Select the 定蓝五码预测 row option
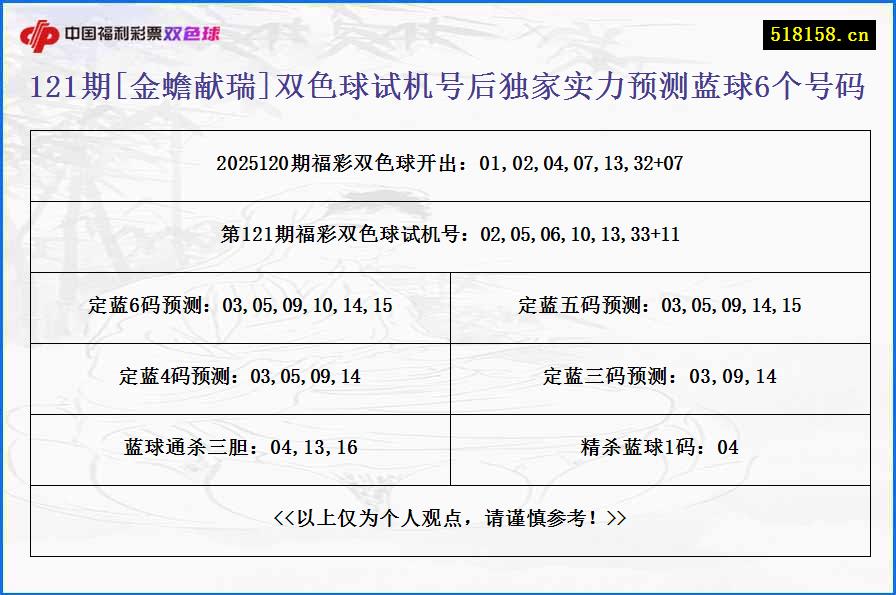The width and height of the screenshot is (896, 595). click(660, 307)
